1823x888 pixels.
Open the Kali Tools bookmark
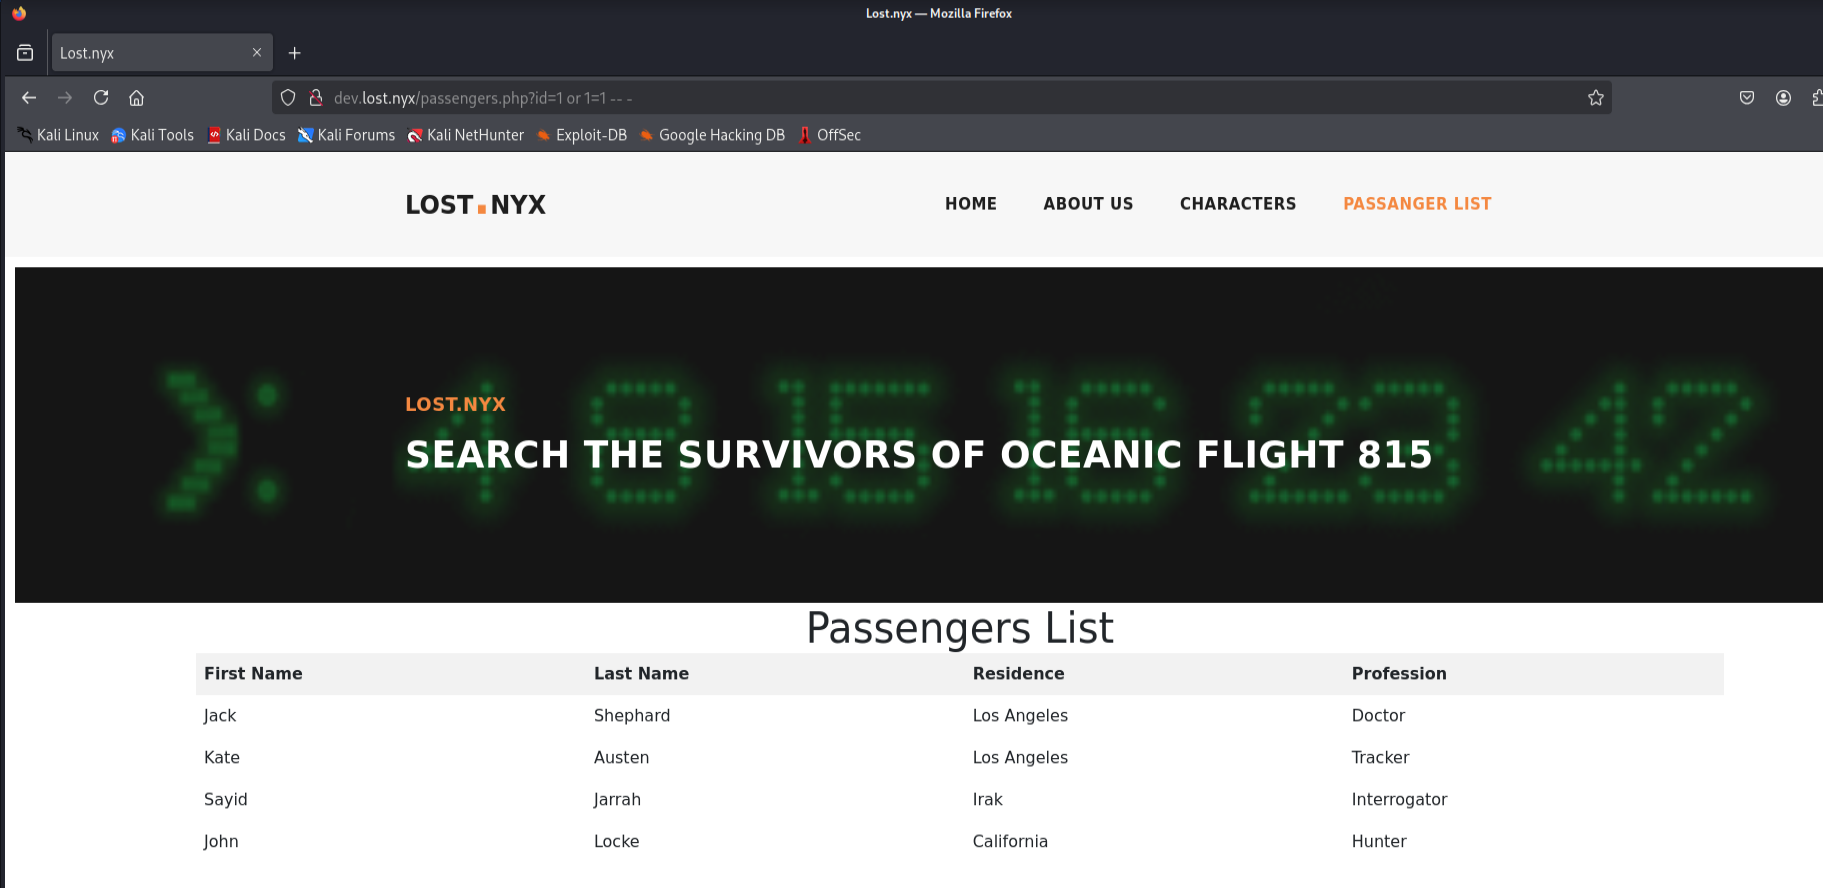pos(153,135)
